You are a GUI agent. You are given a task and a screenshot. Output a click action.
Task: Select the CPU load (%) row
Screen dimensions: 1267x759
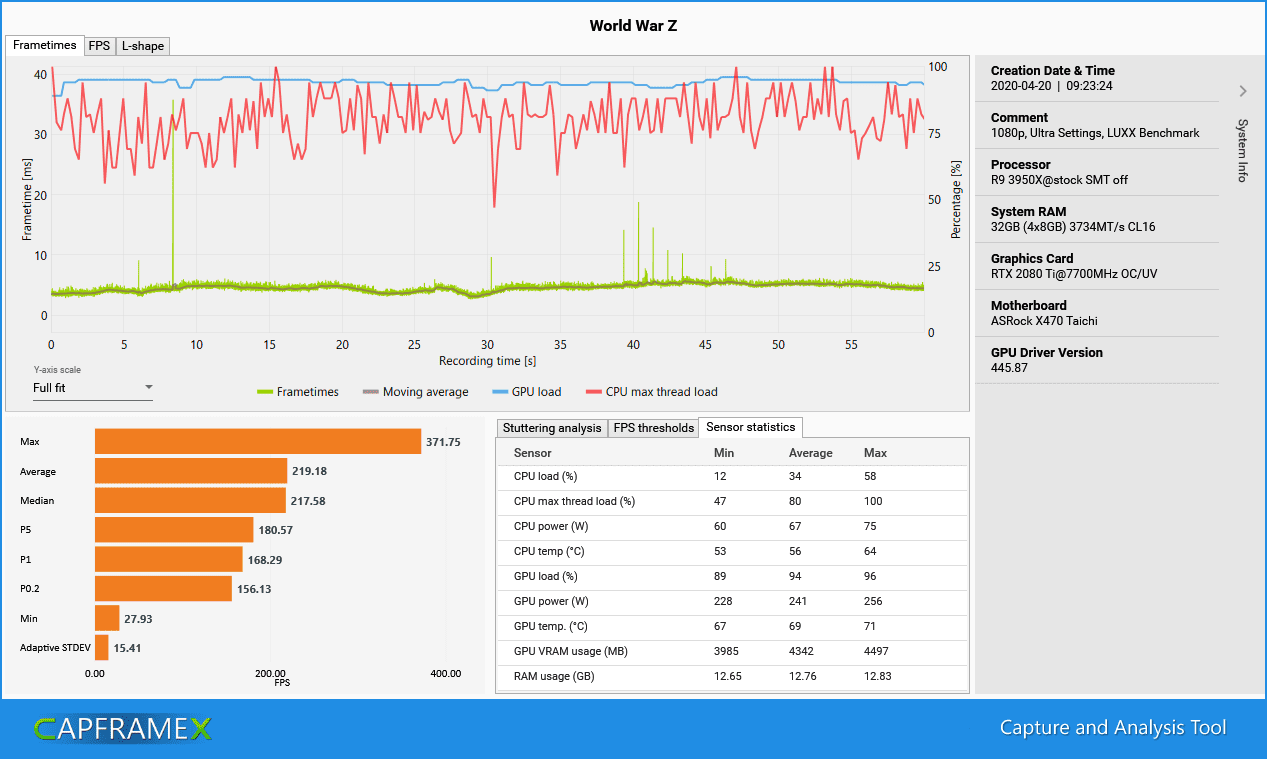732,477
